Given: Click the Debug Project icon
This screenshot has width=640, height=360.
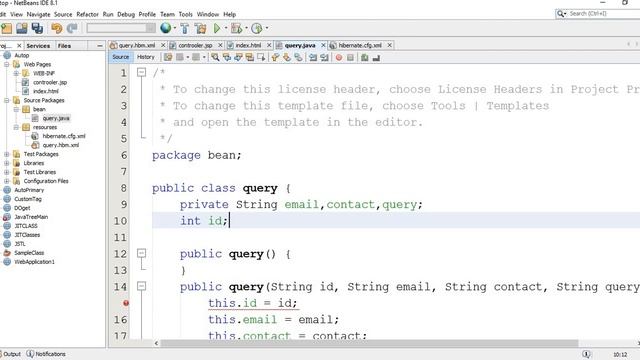Looking at the screenshot, I should (236, 28).
